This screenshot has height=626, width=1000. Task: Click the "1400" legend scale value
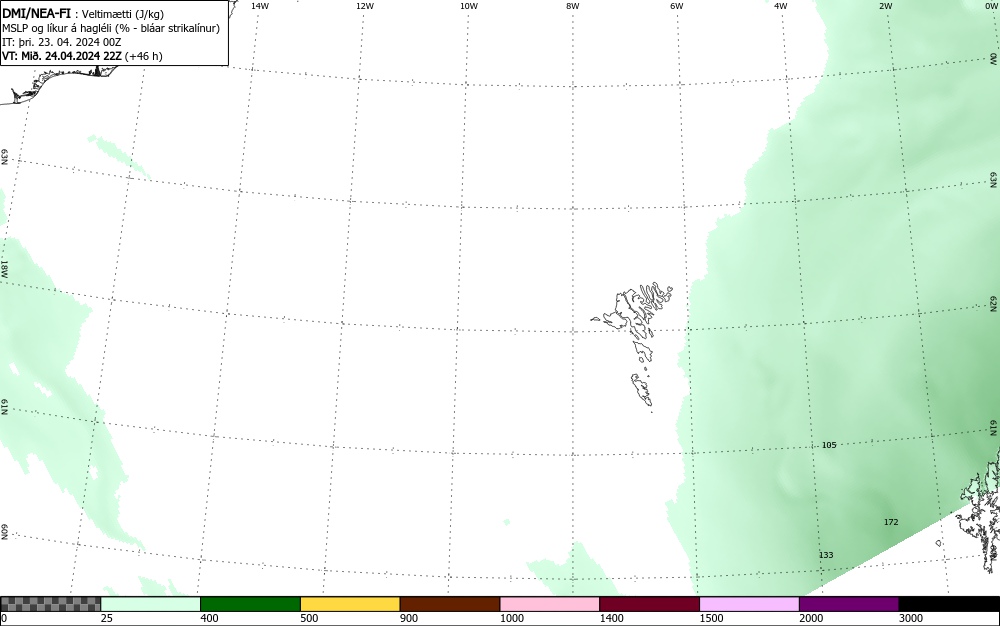click(612, 618)
